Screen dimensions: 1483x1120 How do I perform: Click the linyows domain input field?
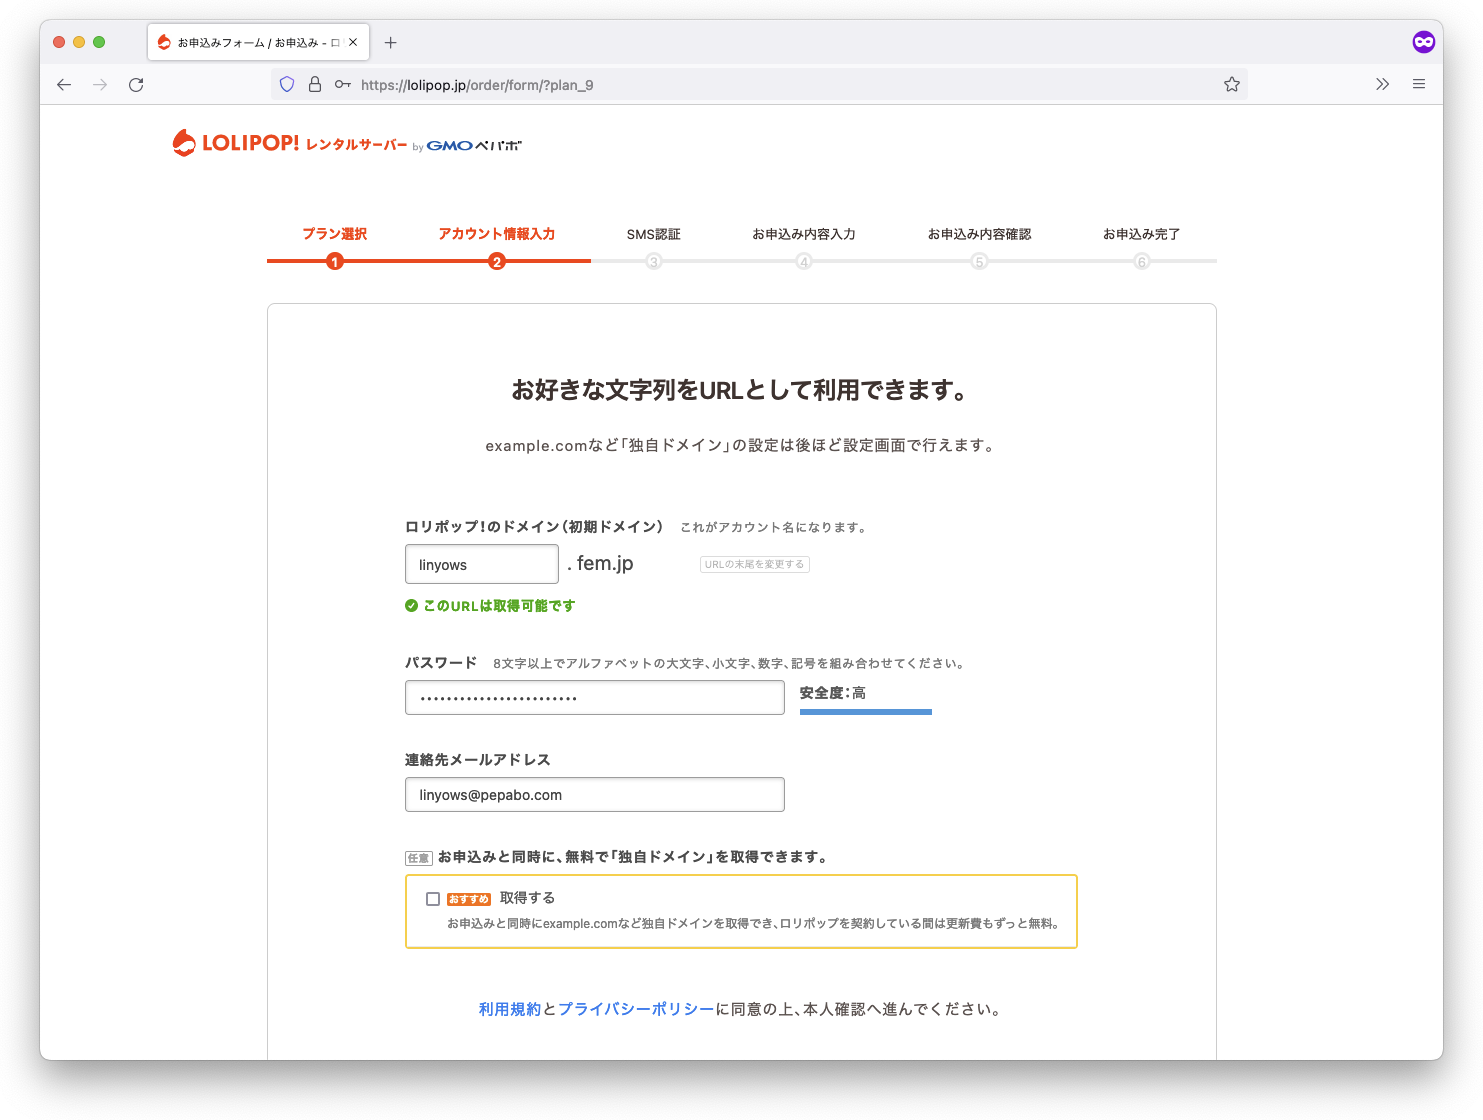click(x=481, y=564)
